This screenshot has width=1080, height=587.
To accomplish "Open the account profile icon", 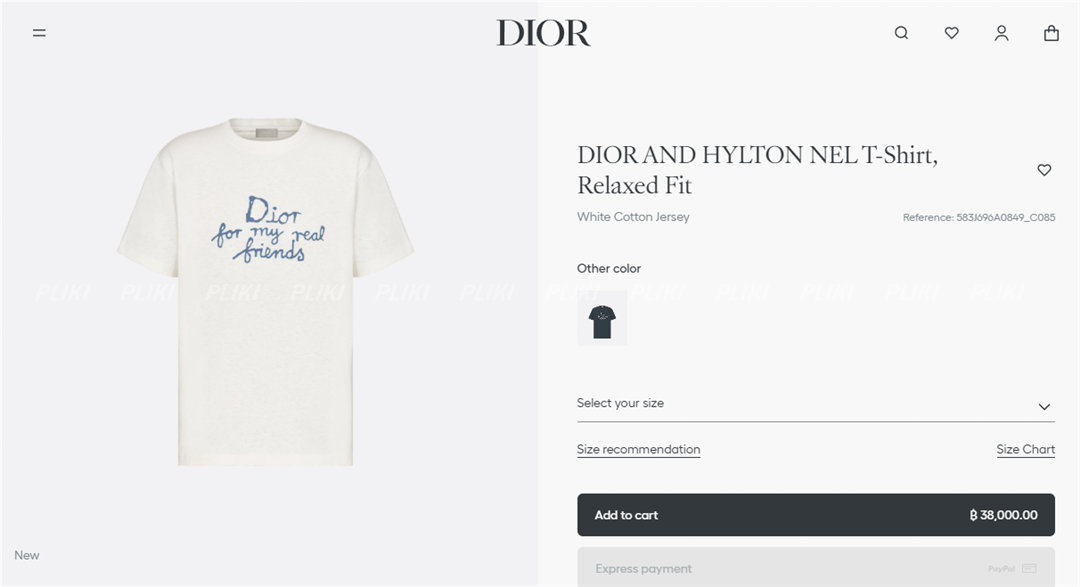I will [x=1001, y=33].
